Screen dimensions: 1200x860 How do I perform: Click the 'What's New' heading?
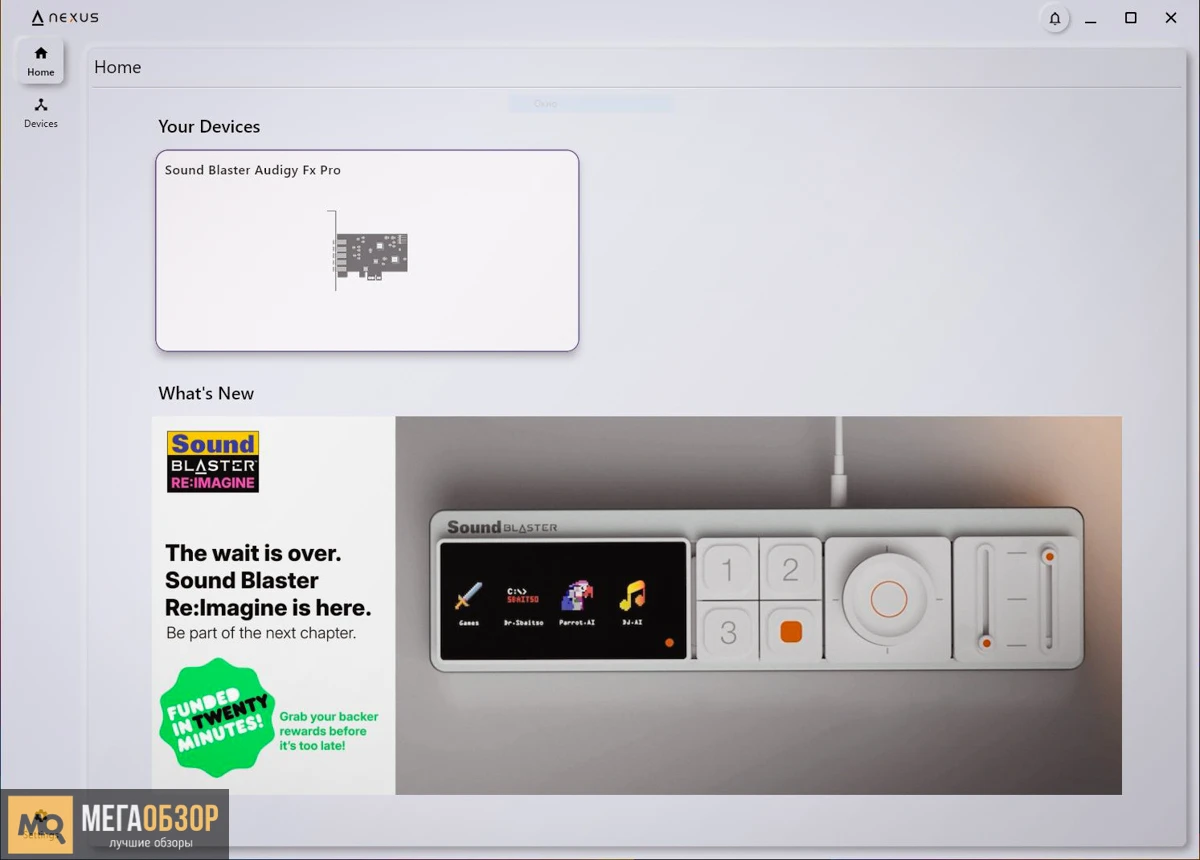pyautogui.click(x=206, y=393)
